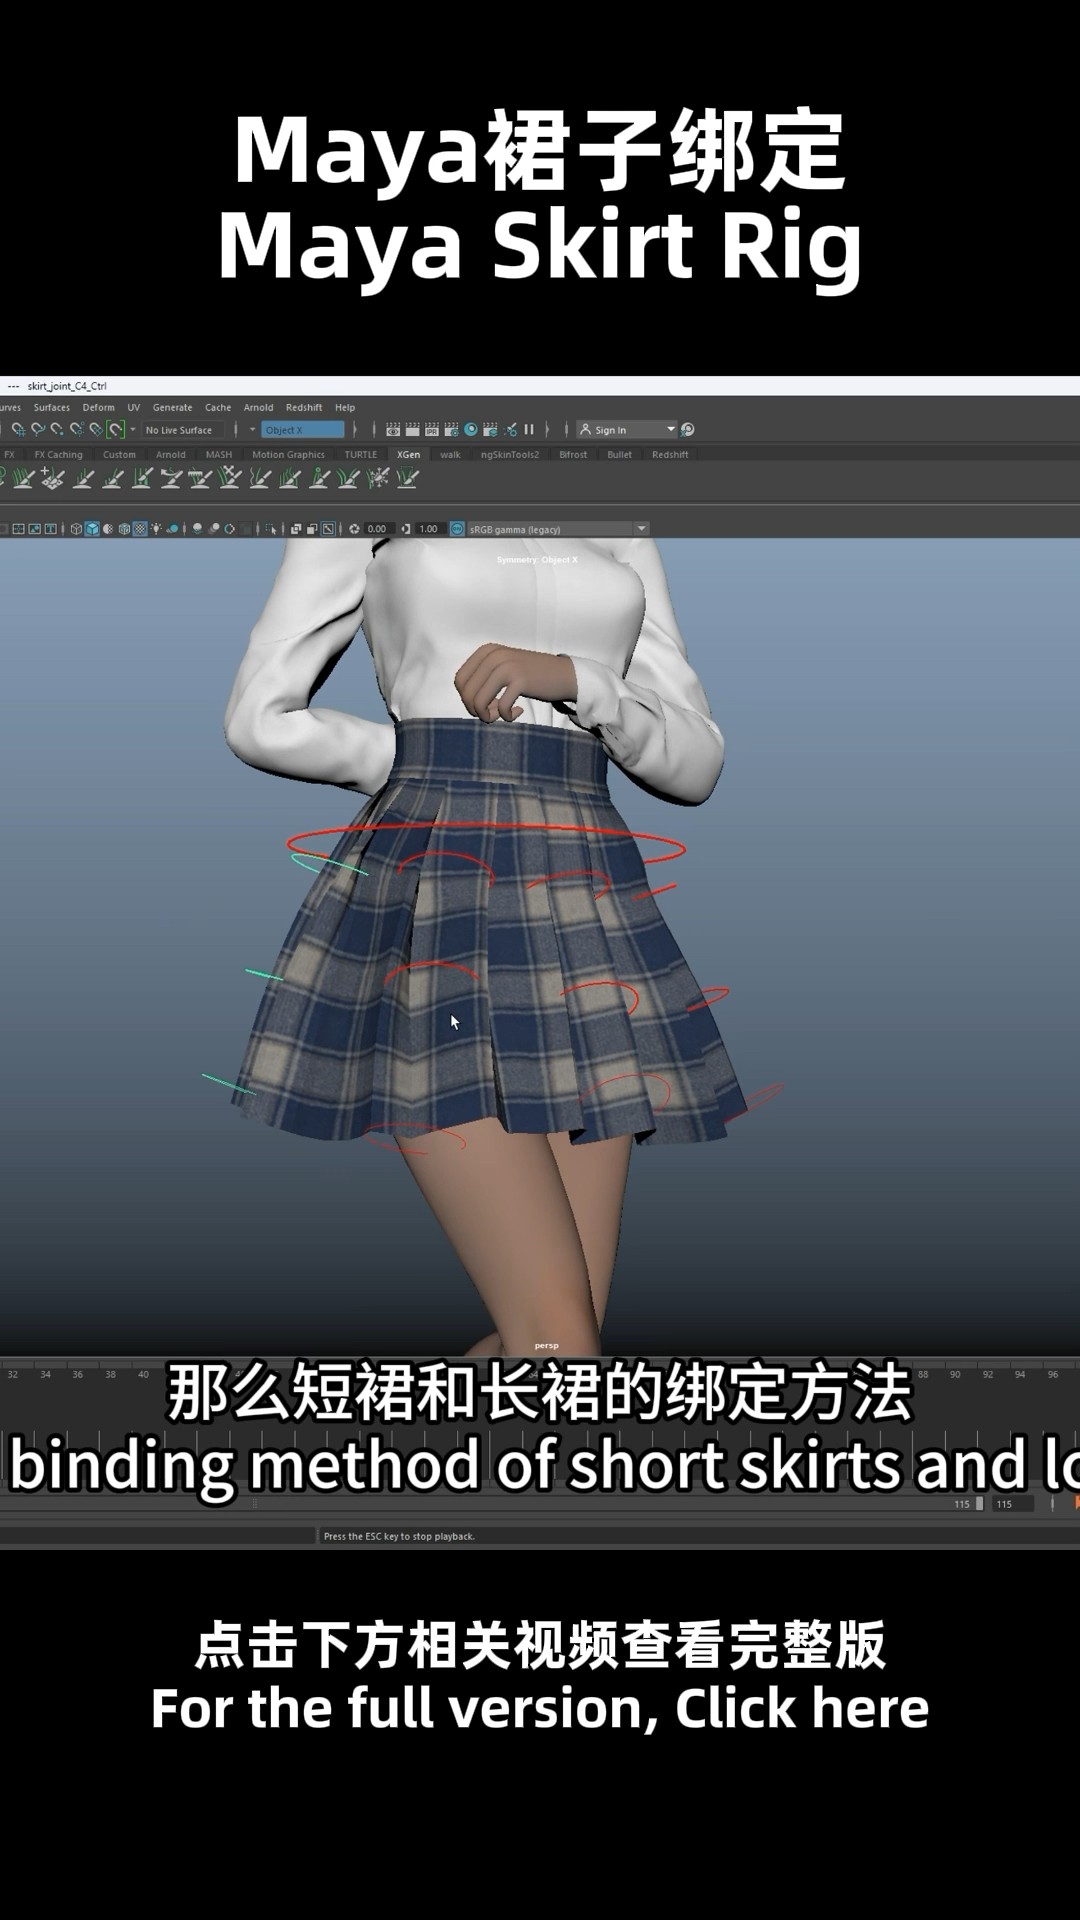The image size is (1080, 1920).
Task: Open the Help menu
Action: tap(345, 407)
